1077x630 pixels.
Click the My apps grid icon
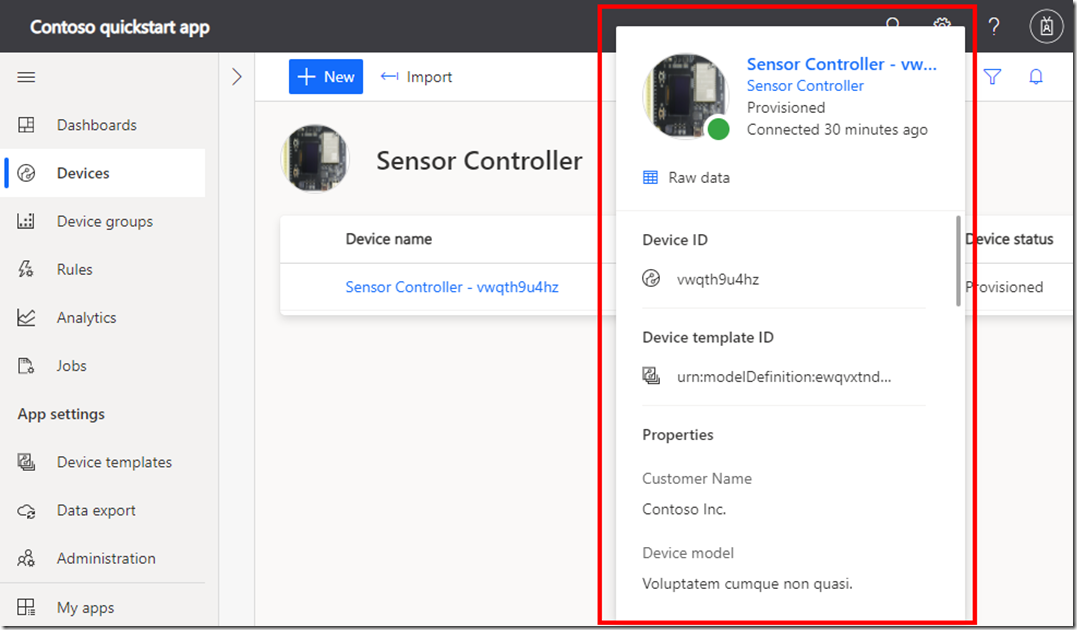26,607
